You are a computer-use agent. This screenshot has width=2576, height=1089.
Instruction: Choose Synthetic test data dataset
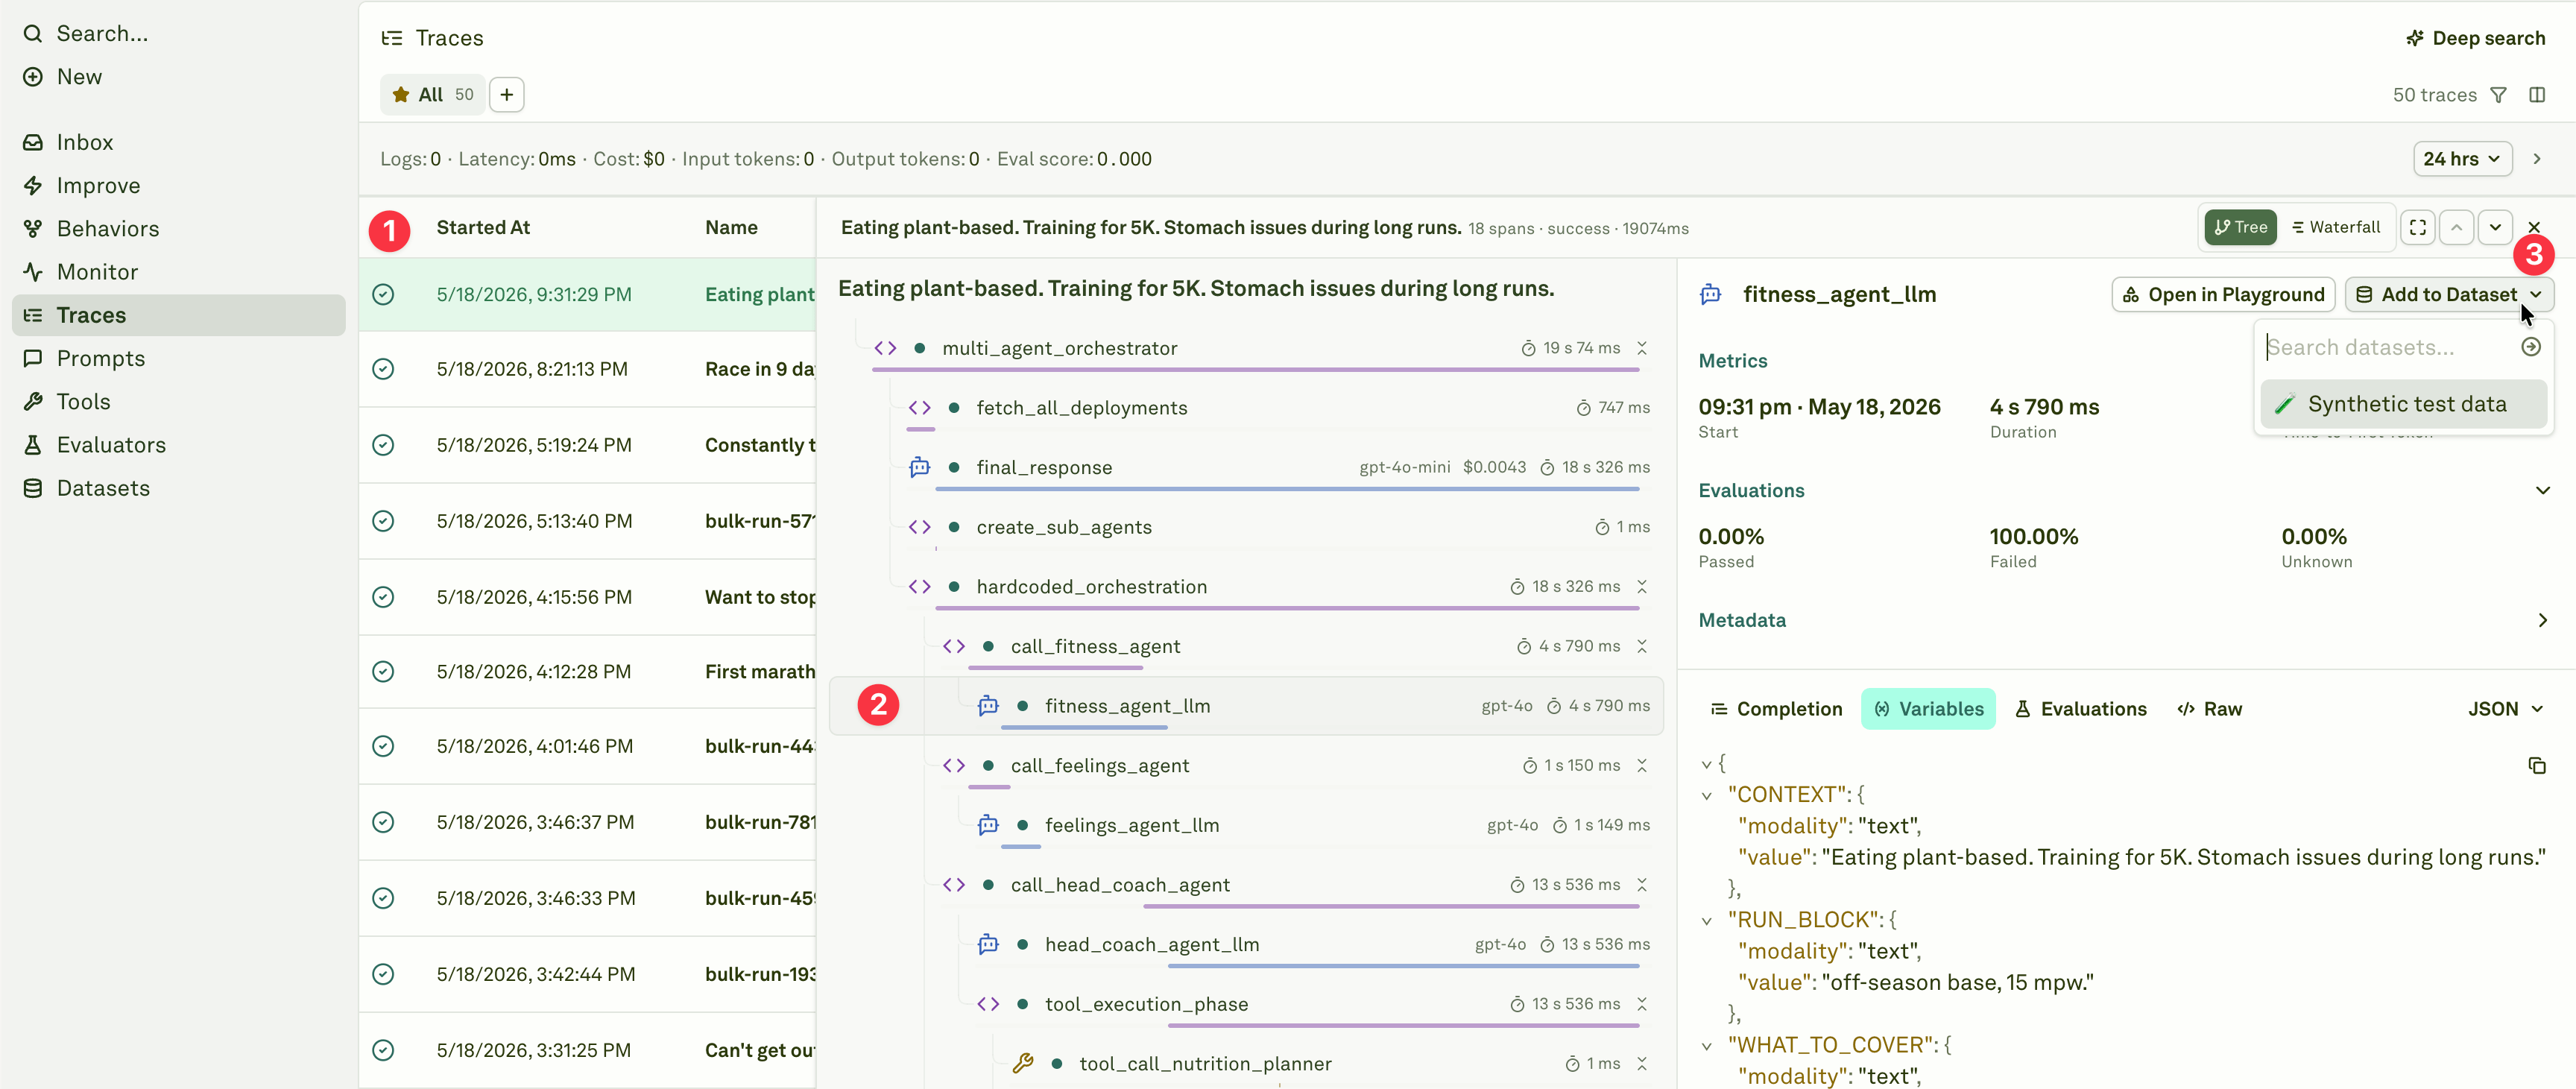tap(2403, 404)
